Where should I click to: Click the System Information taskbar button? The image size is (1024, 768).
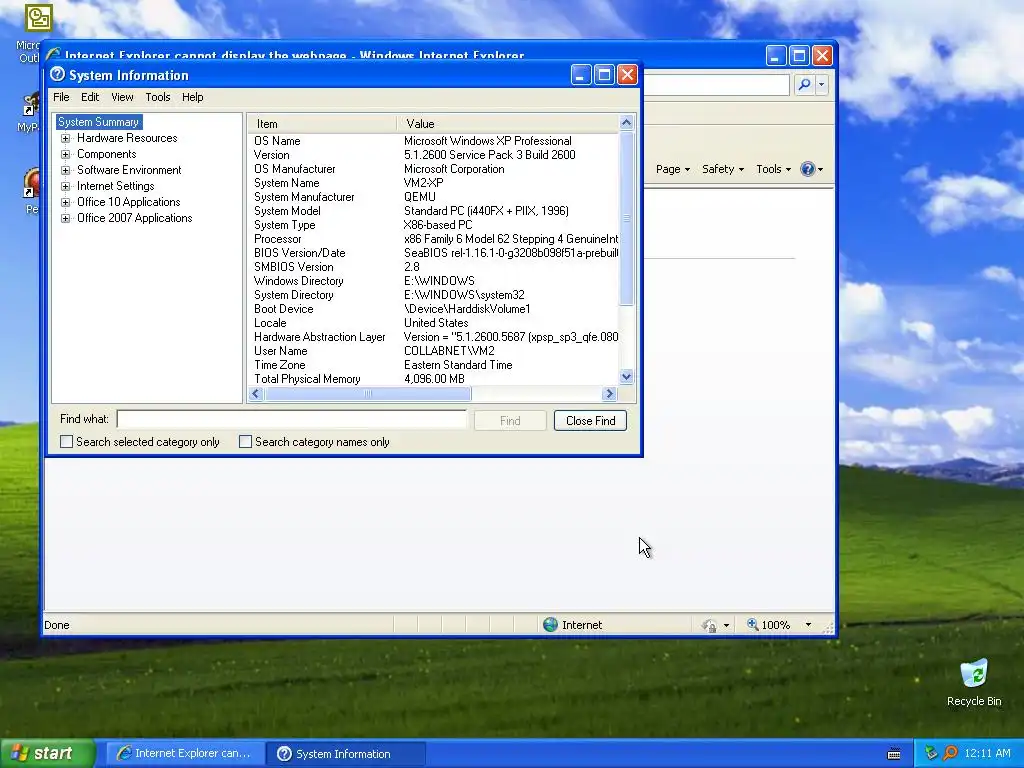pyautogui.click(x=346, y=754)
